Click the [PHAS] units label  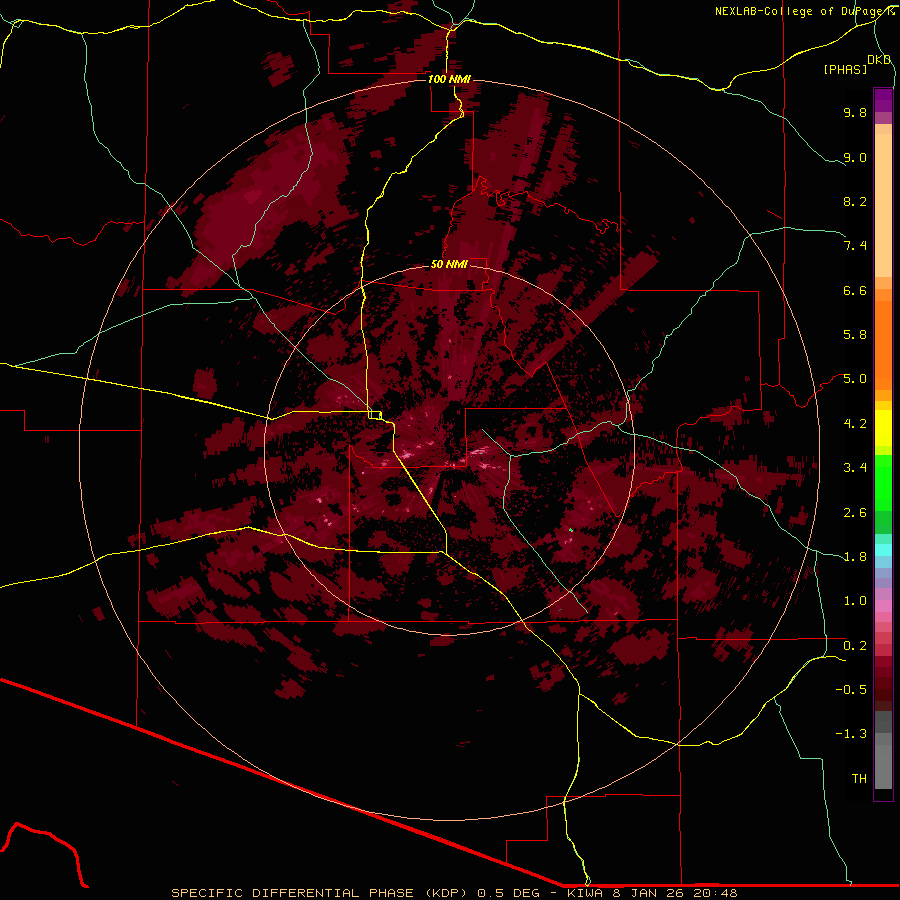click(845, 69)
